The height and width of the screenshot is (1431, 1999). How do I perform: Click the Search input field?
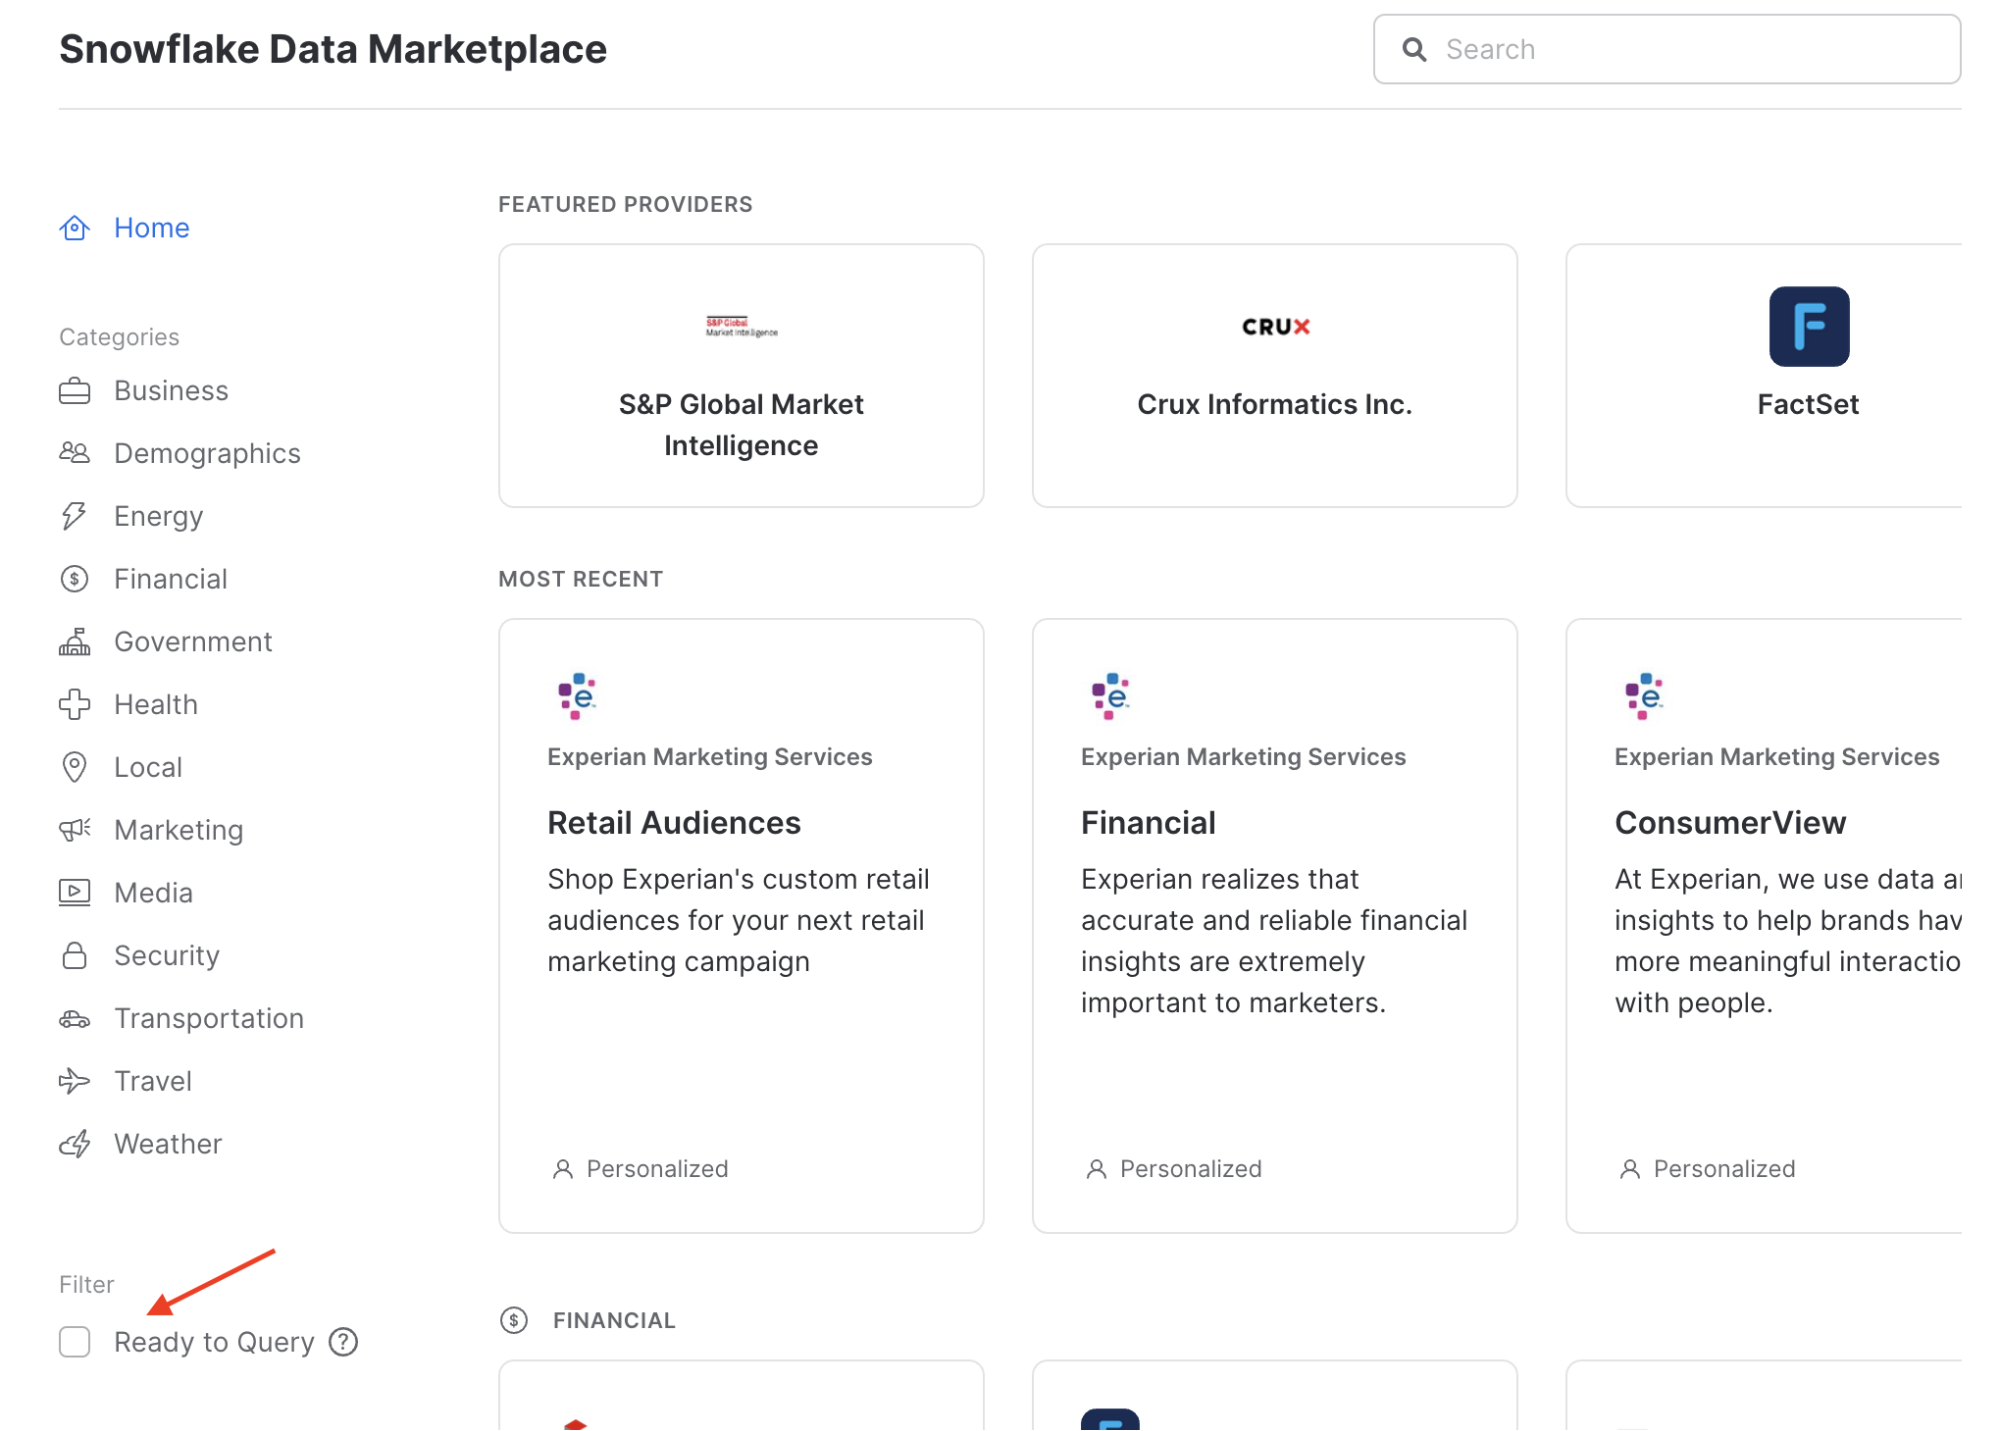tap(1690, 49)
